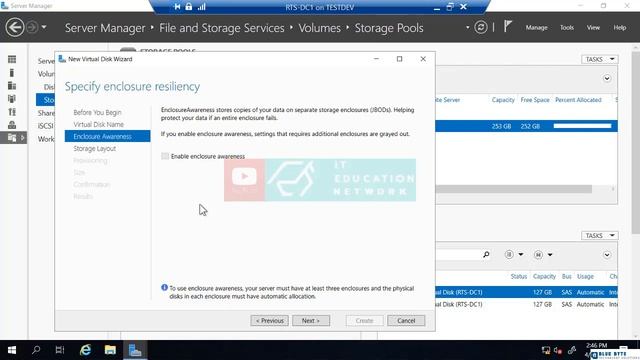Click the Next button
The image size is (640, 360).
point(311,320)
